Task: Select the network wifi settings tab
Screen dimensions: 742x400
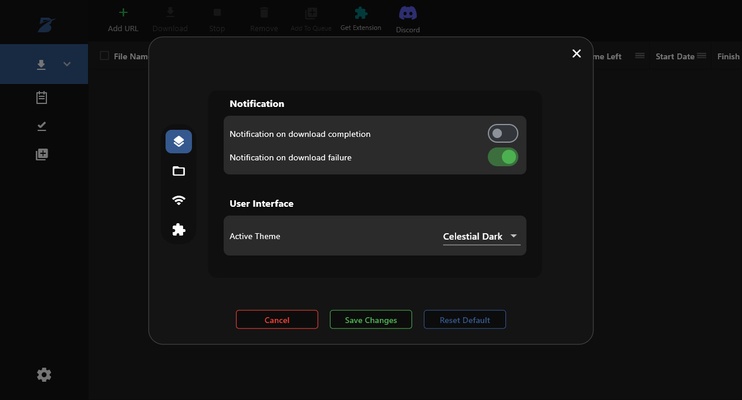Action: pos(178,200)
